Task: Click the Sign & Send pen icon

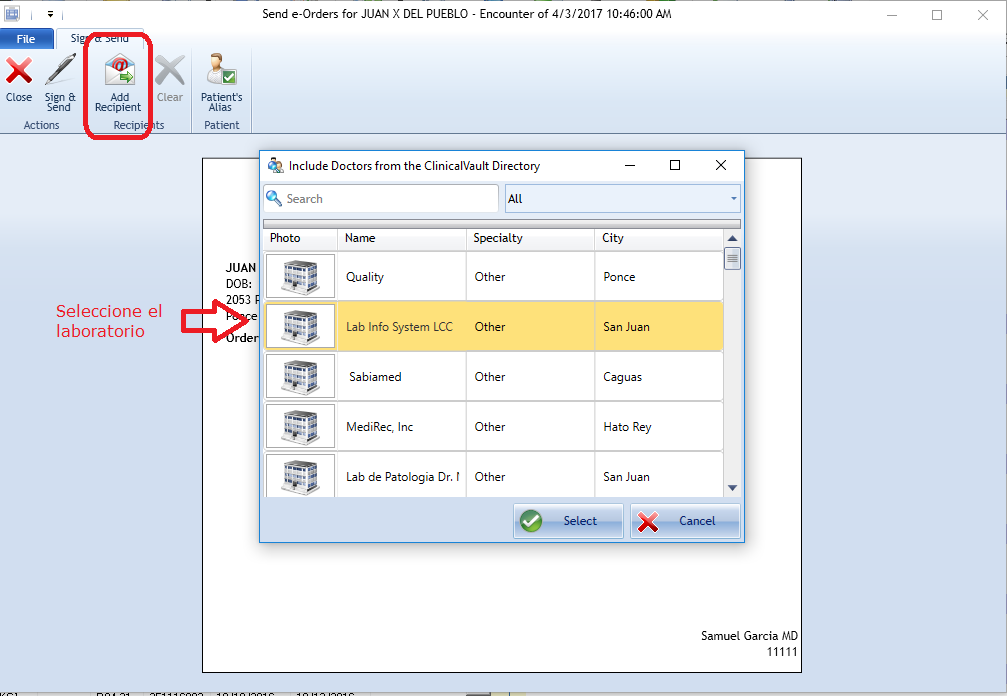Action: tap(60, 72)
